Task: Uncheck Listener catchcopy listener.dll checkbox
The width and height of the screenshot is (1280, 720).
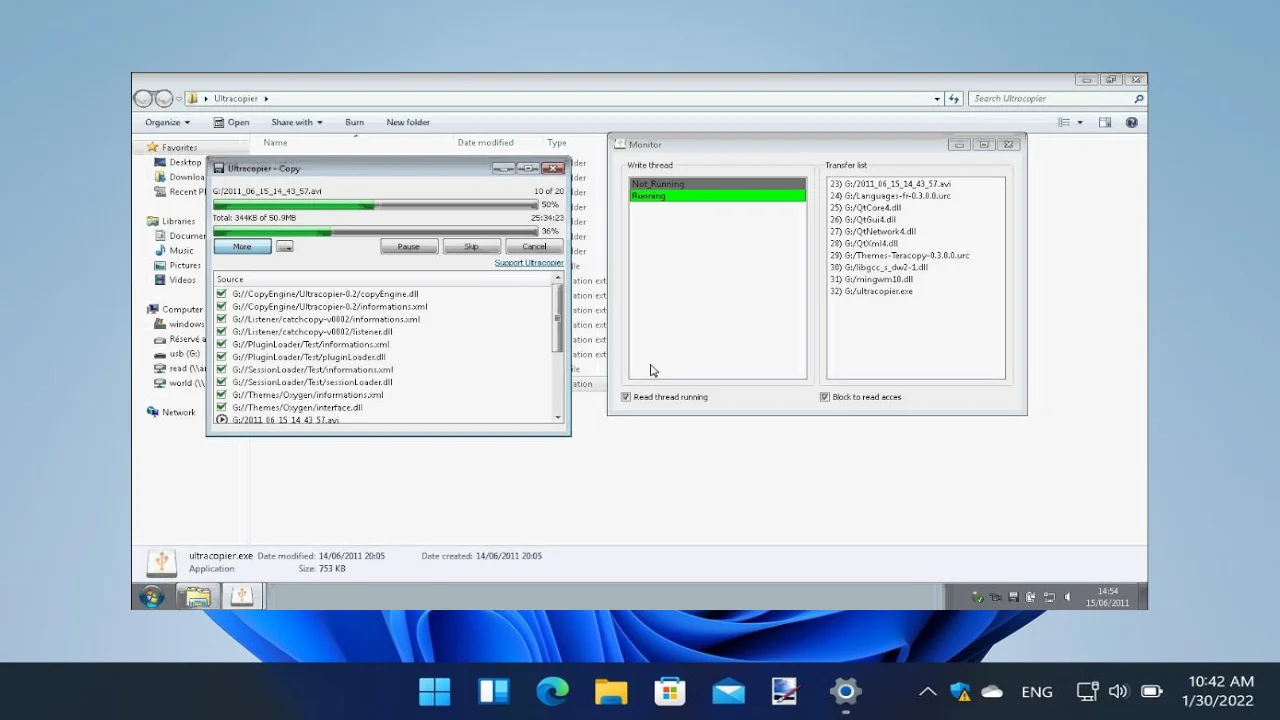Action: click(221, 332)
